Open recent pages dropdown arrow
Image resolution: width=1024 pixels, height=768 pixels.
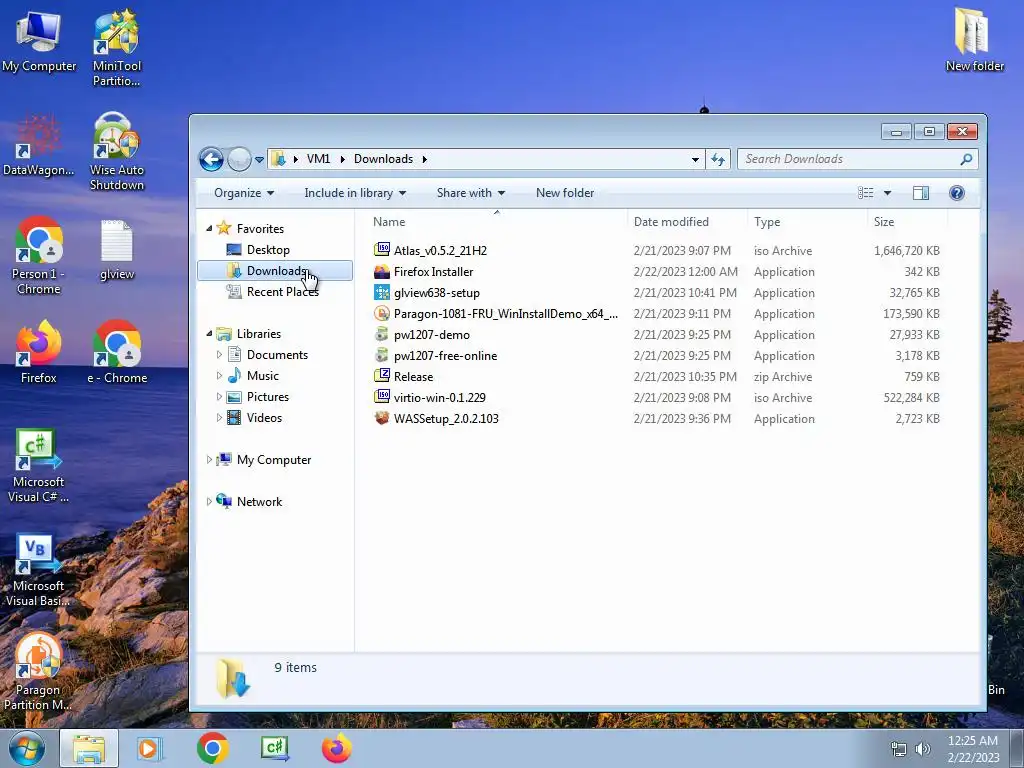tap(259, 159)
